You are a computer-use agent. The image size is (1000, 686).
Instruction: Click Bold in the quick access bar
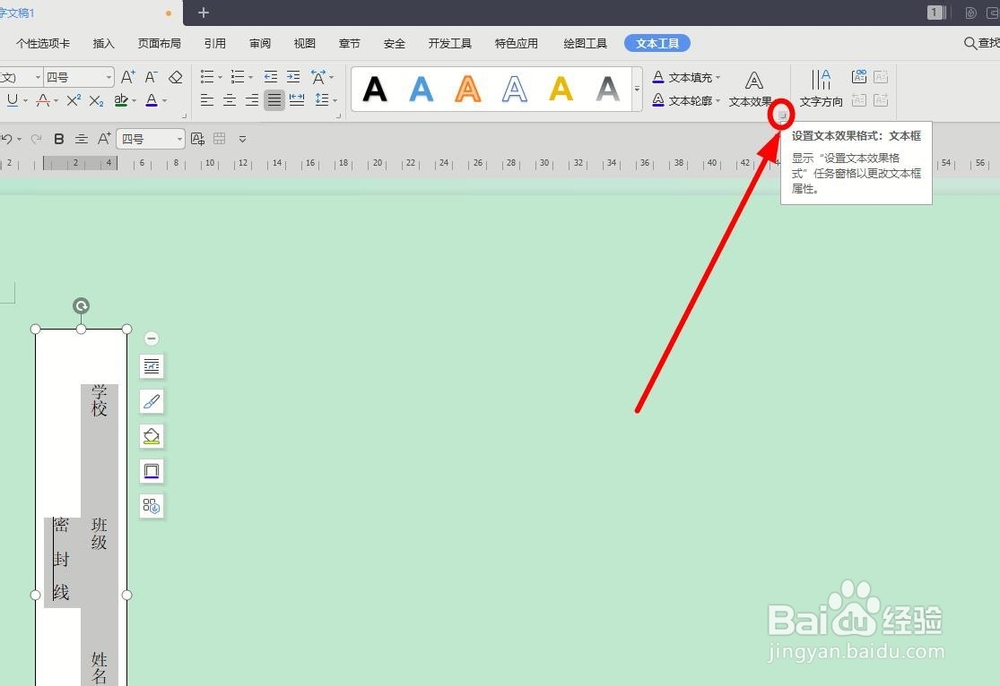59,139
